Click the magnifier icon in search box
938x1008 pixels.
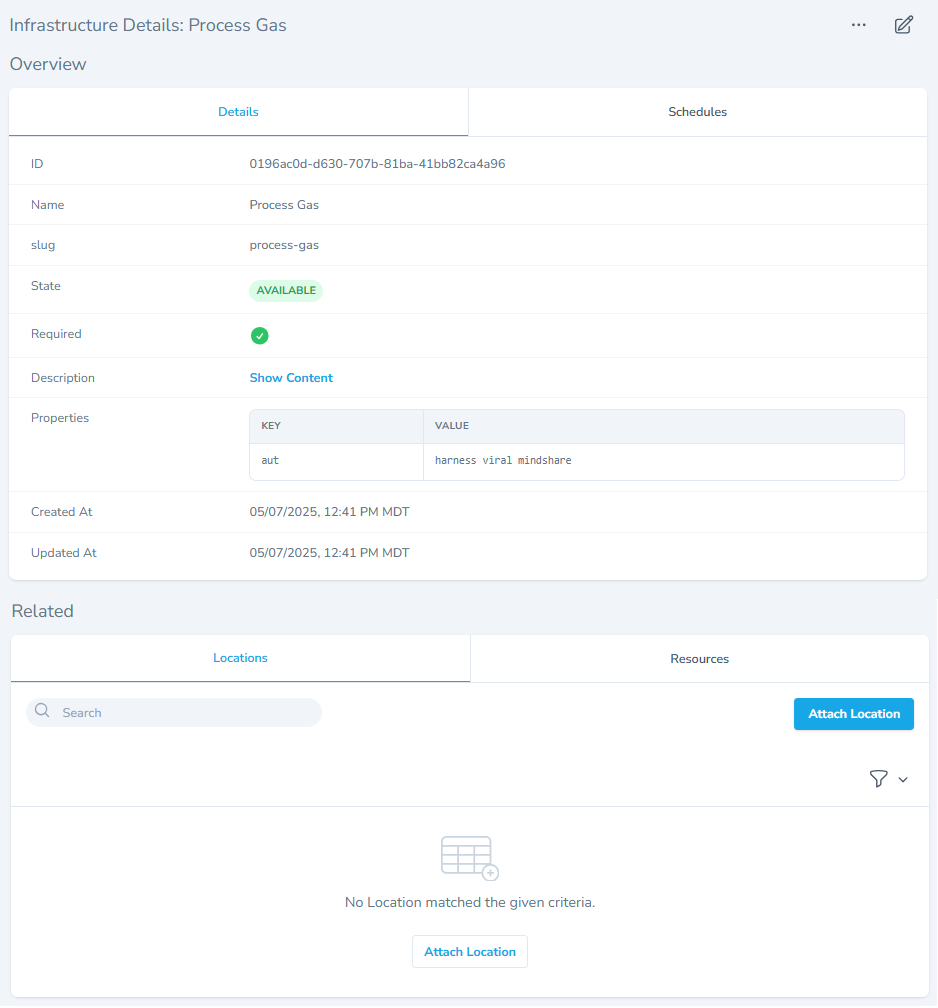pos(42,711)
